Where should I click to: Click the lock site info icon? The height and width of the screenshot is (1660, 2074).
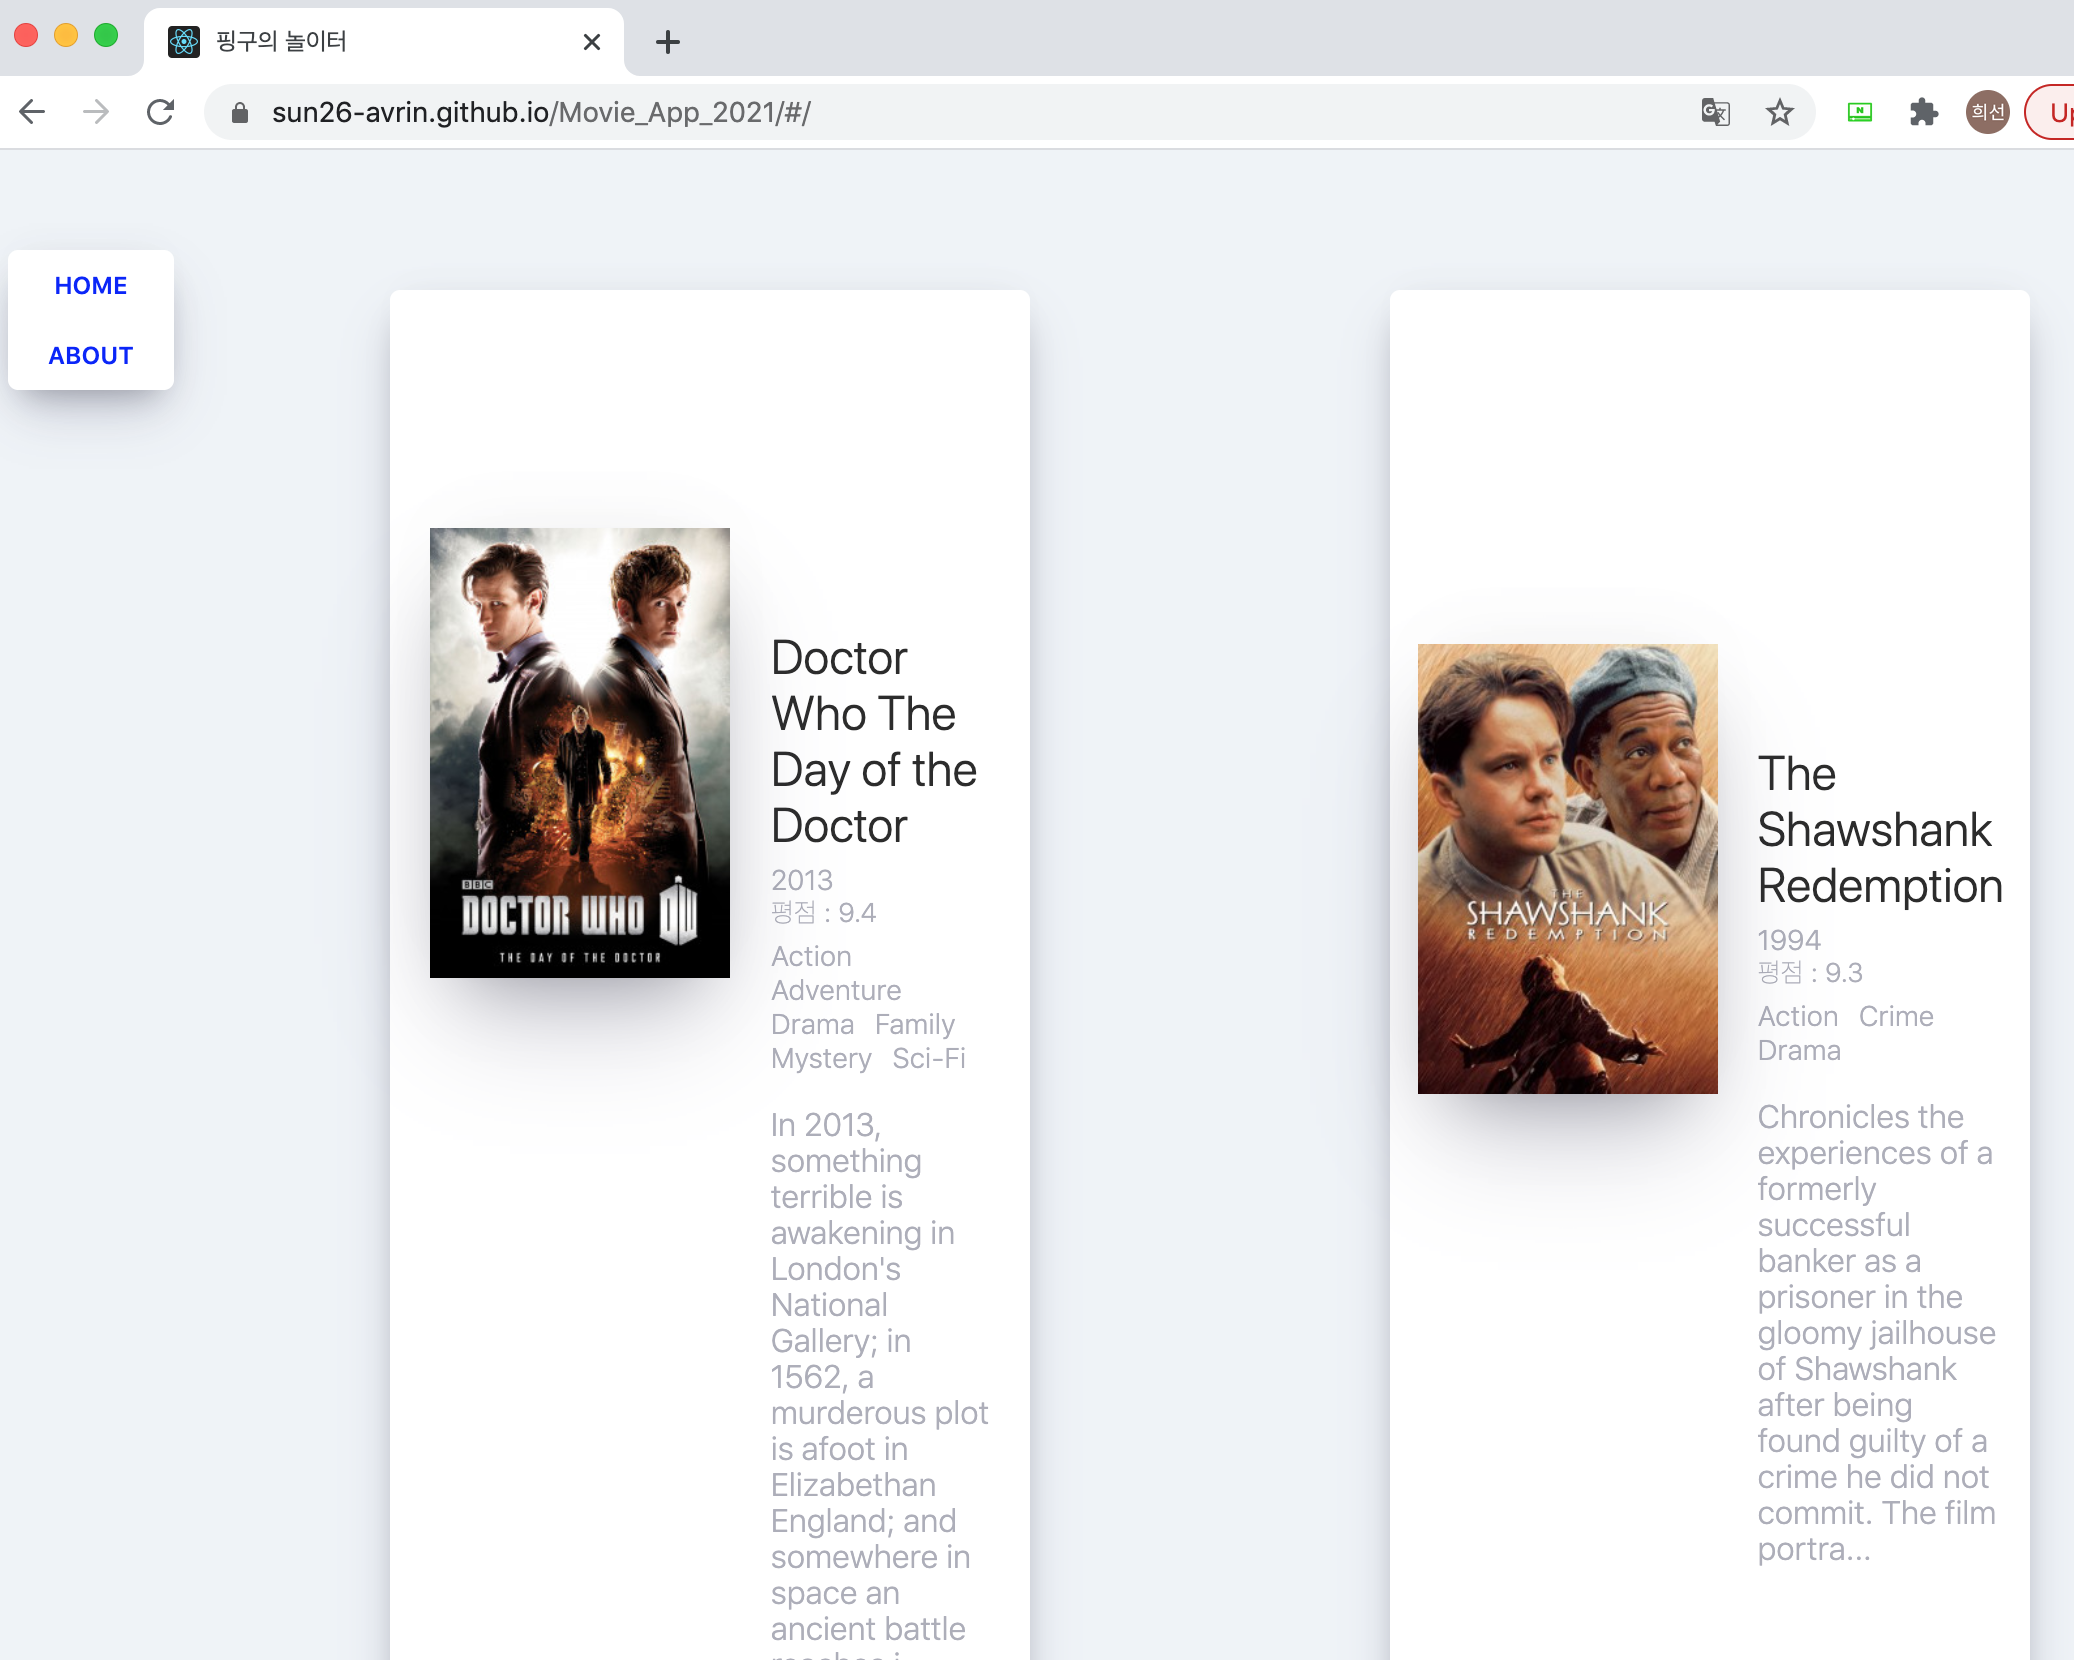[x=239, y=113]
